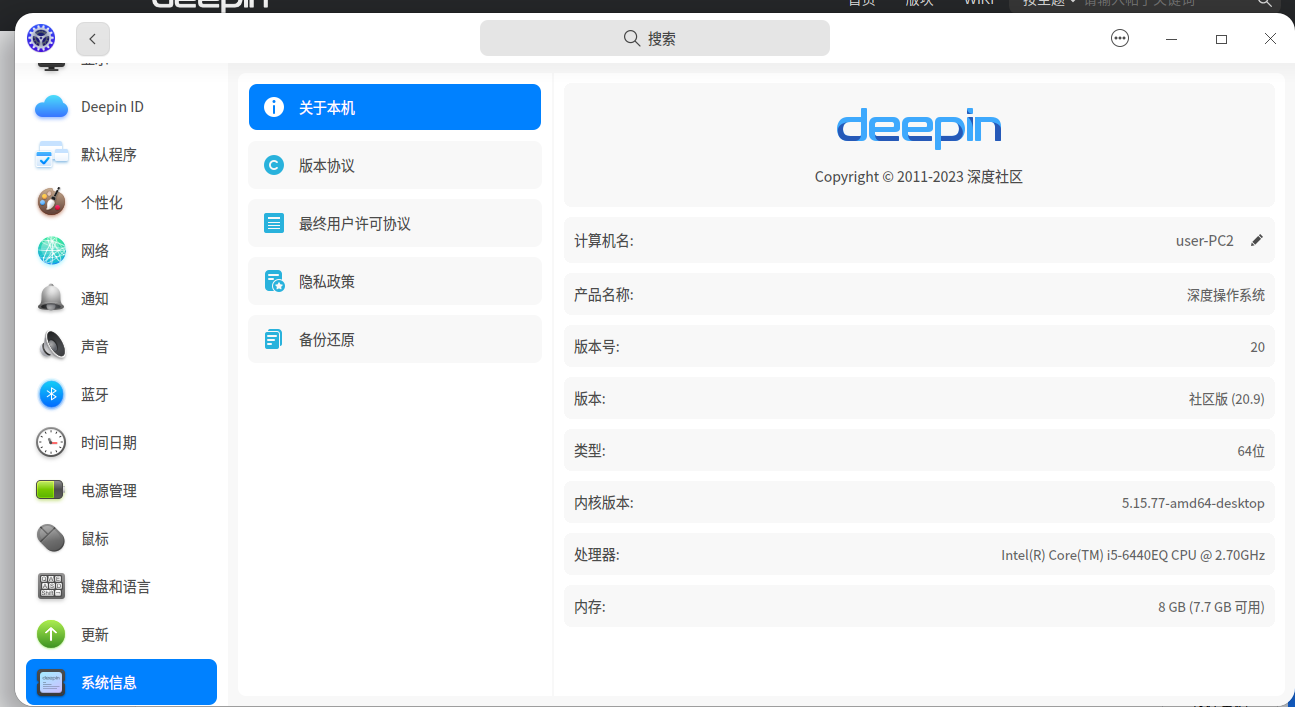Open the three-dot main menu
The image size is (1295, 707).
[1120, 39]
